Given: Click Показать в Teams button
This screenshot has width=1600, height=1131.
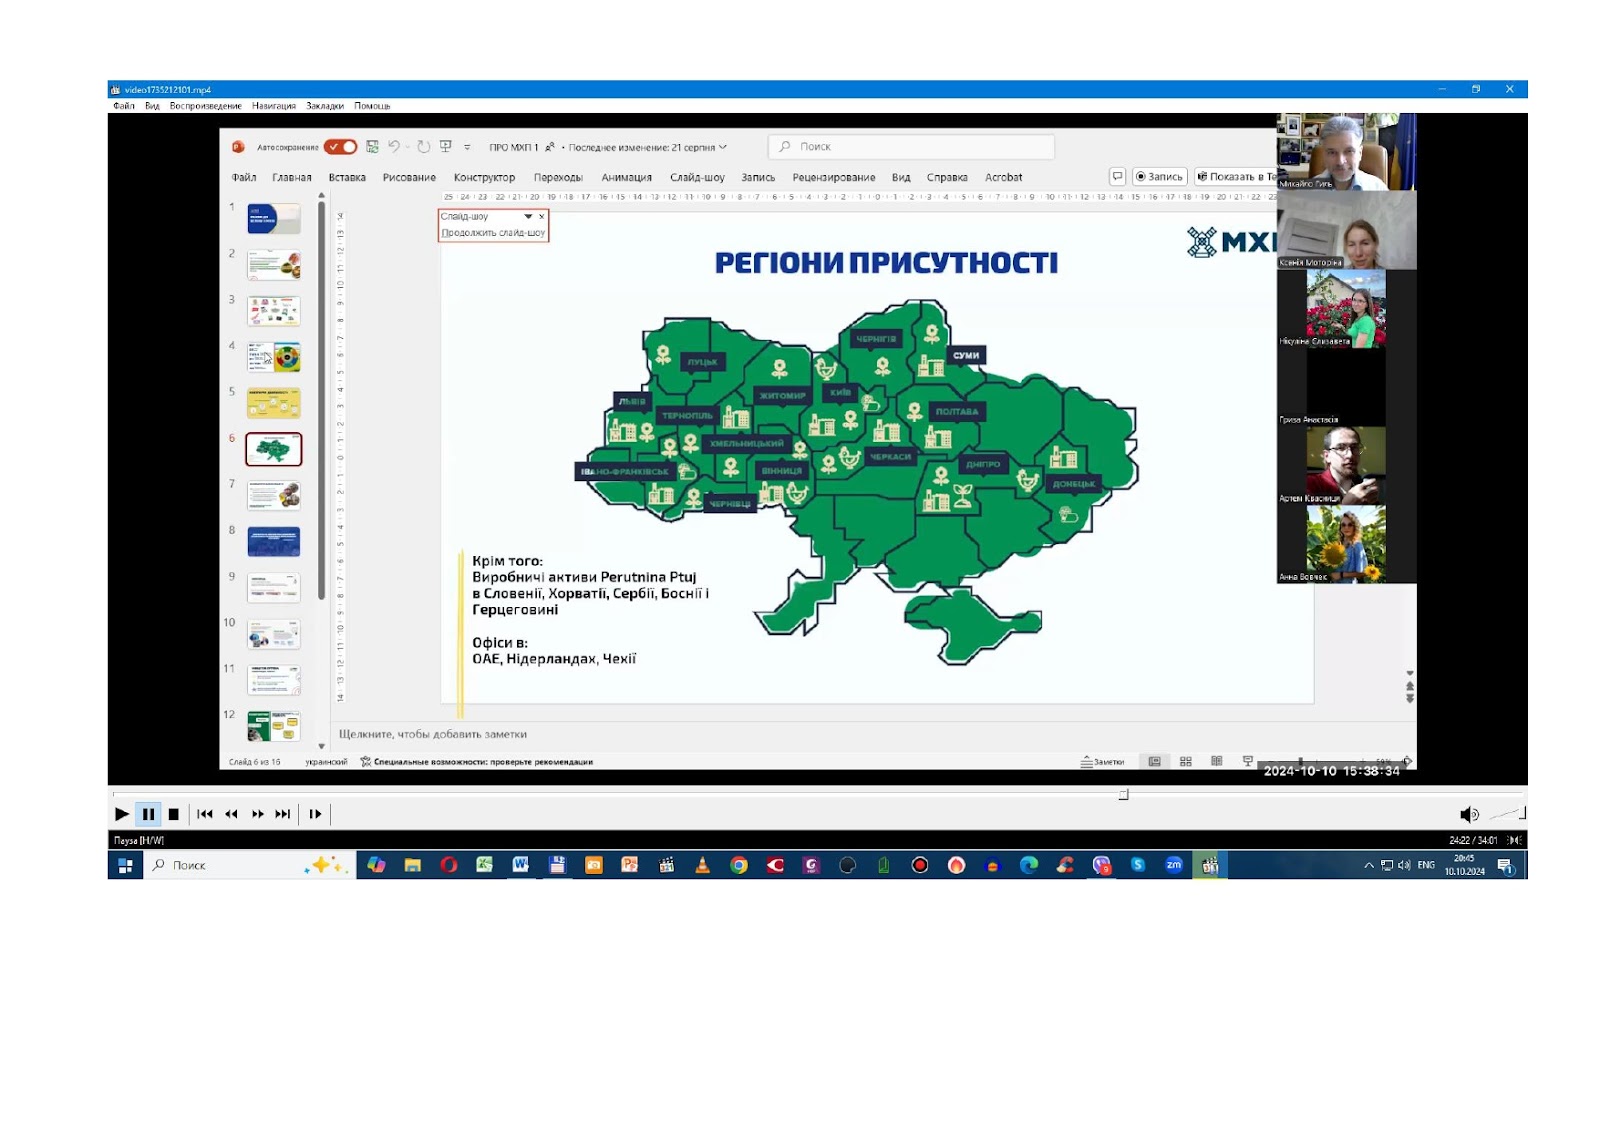Looking at the screenshot, I should (x=1236, y=177).
